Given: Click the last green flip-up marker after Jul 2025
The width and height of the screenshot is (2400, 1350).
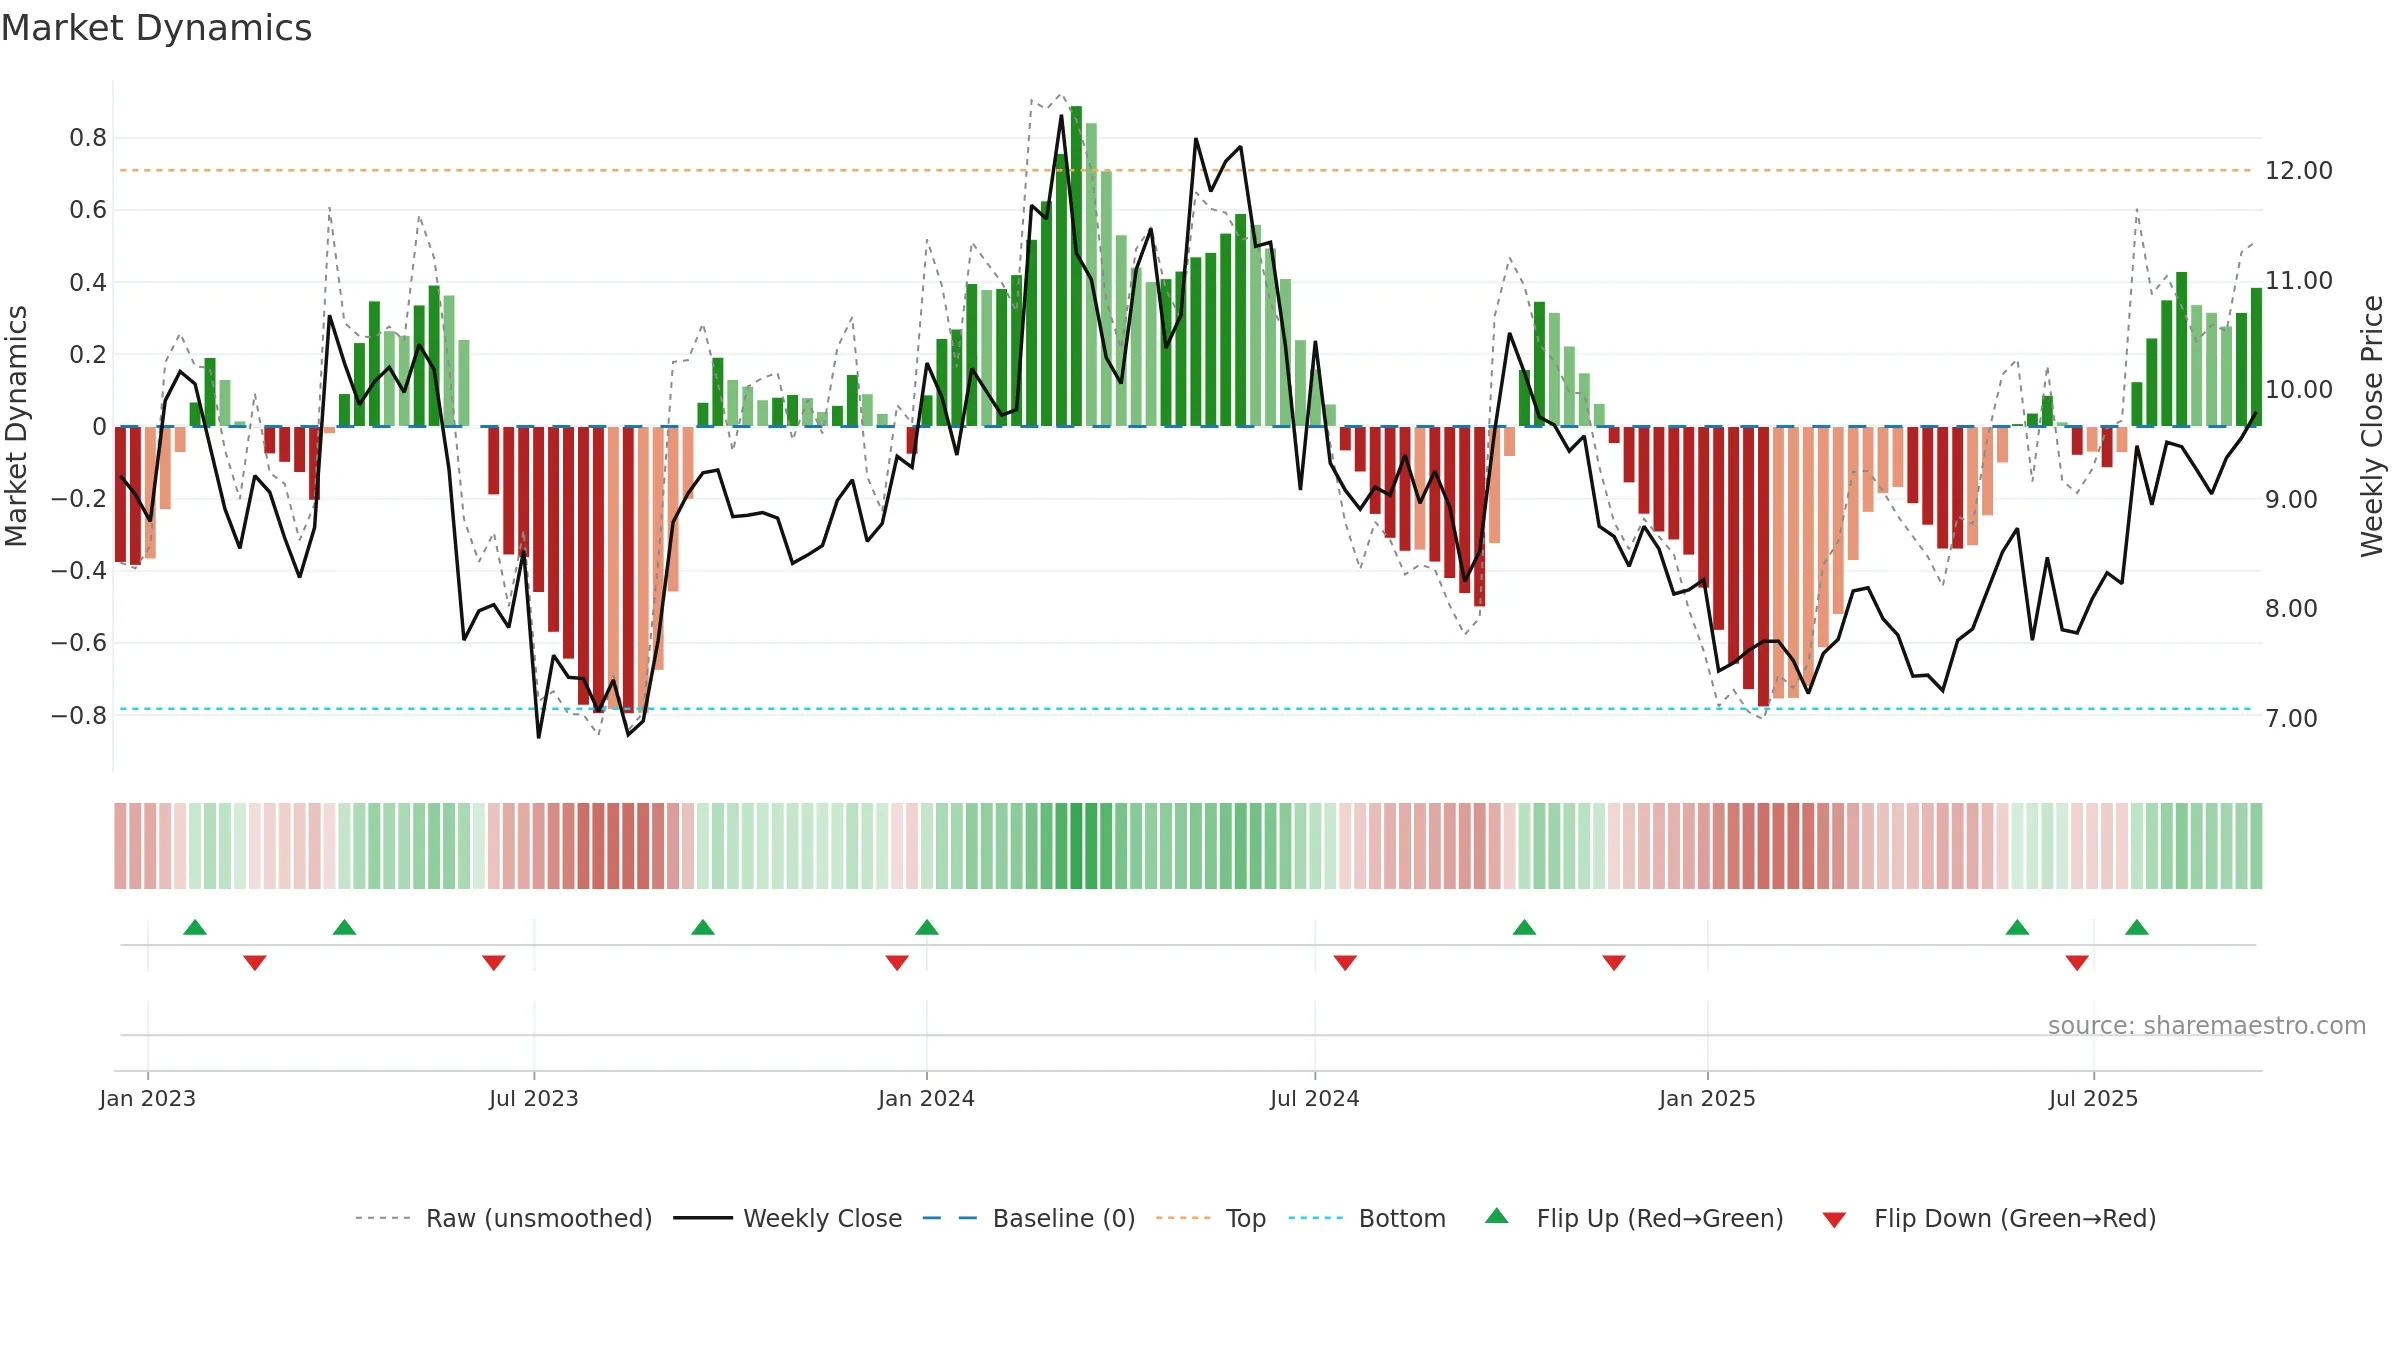Looking at the screenshot, I should coord(2137,927).
